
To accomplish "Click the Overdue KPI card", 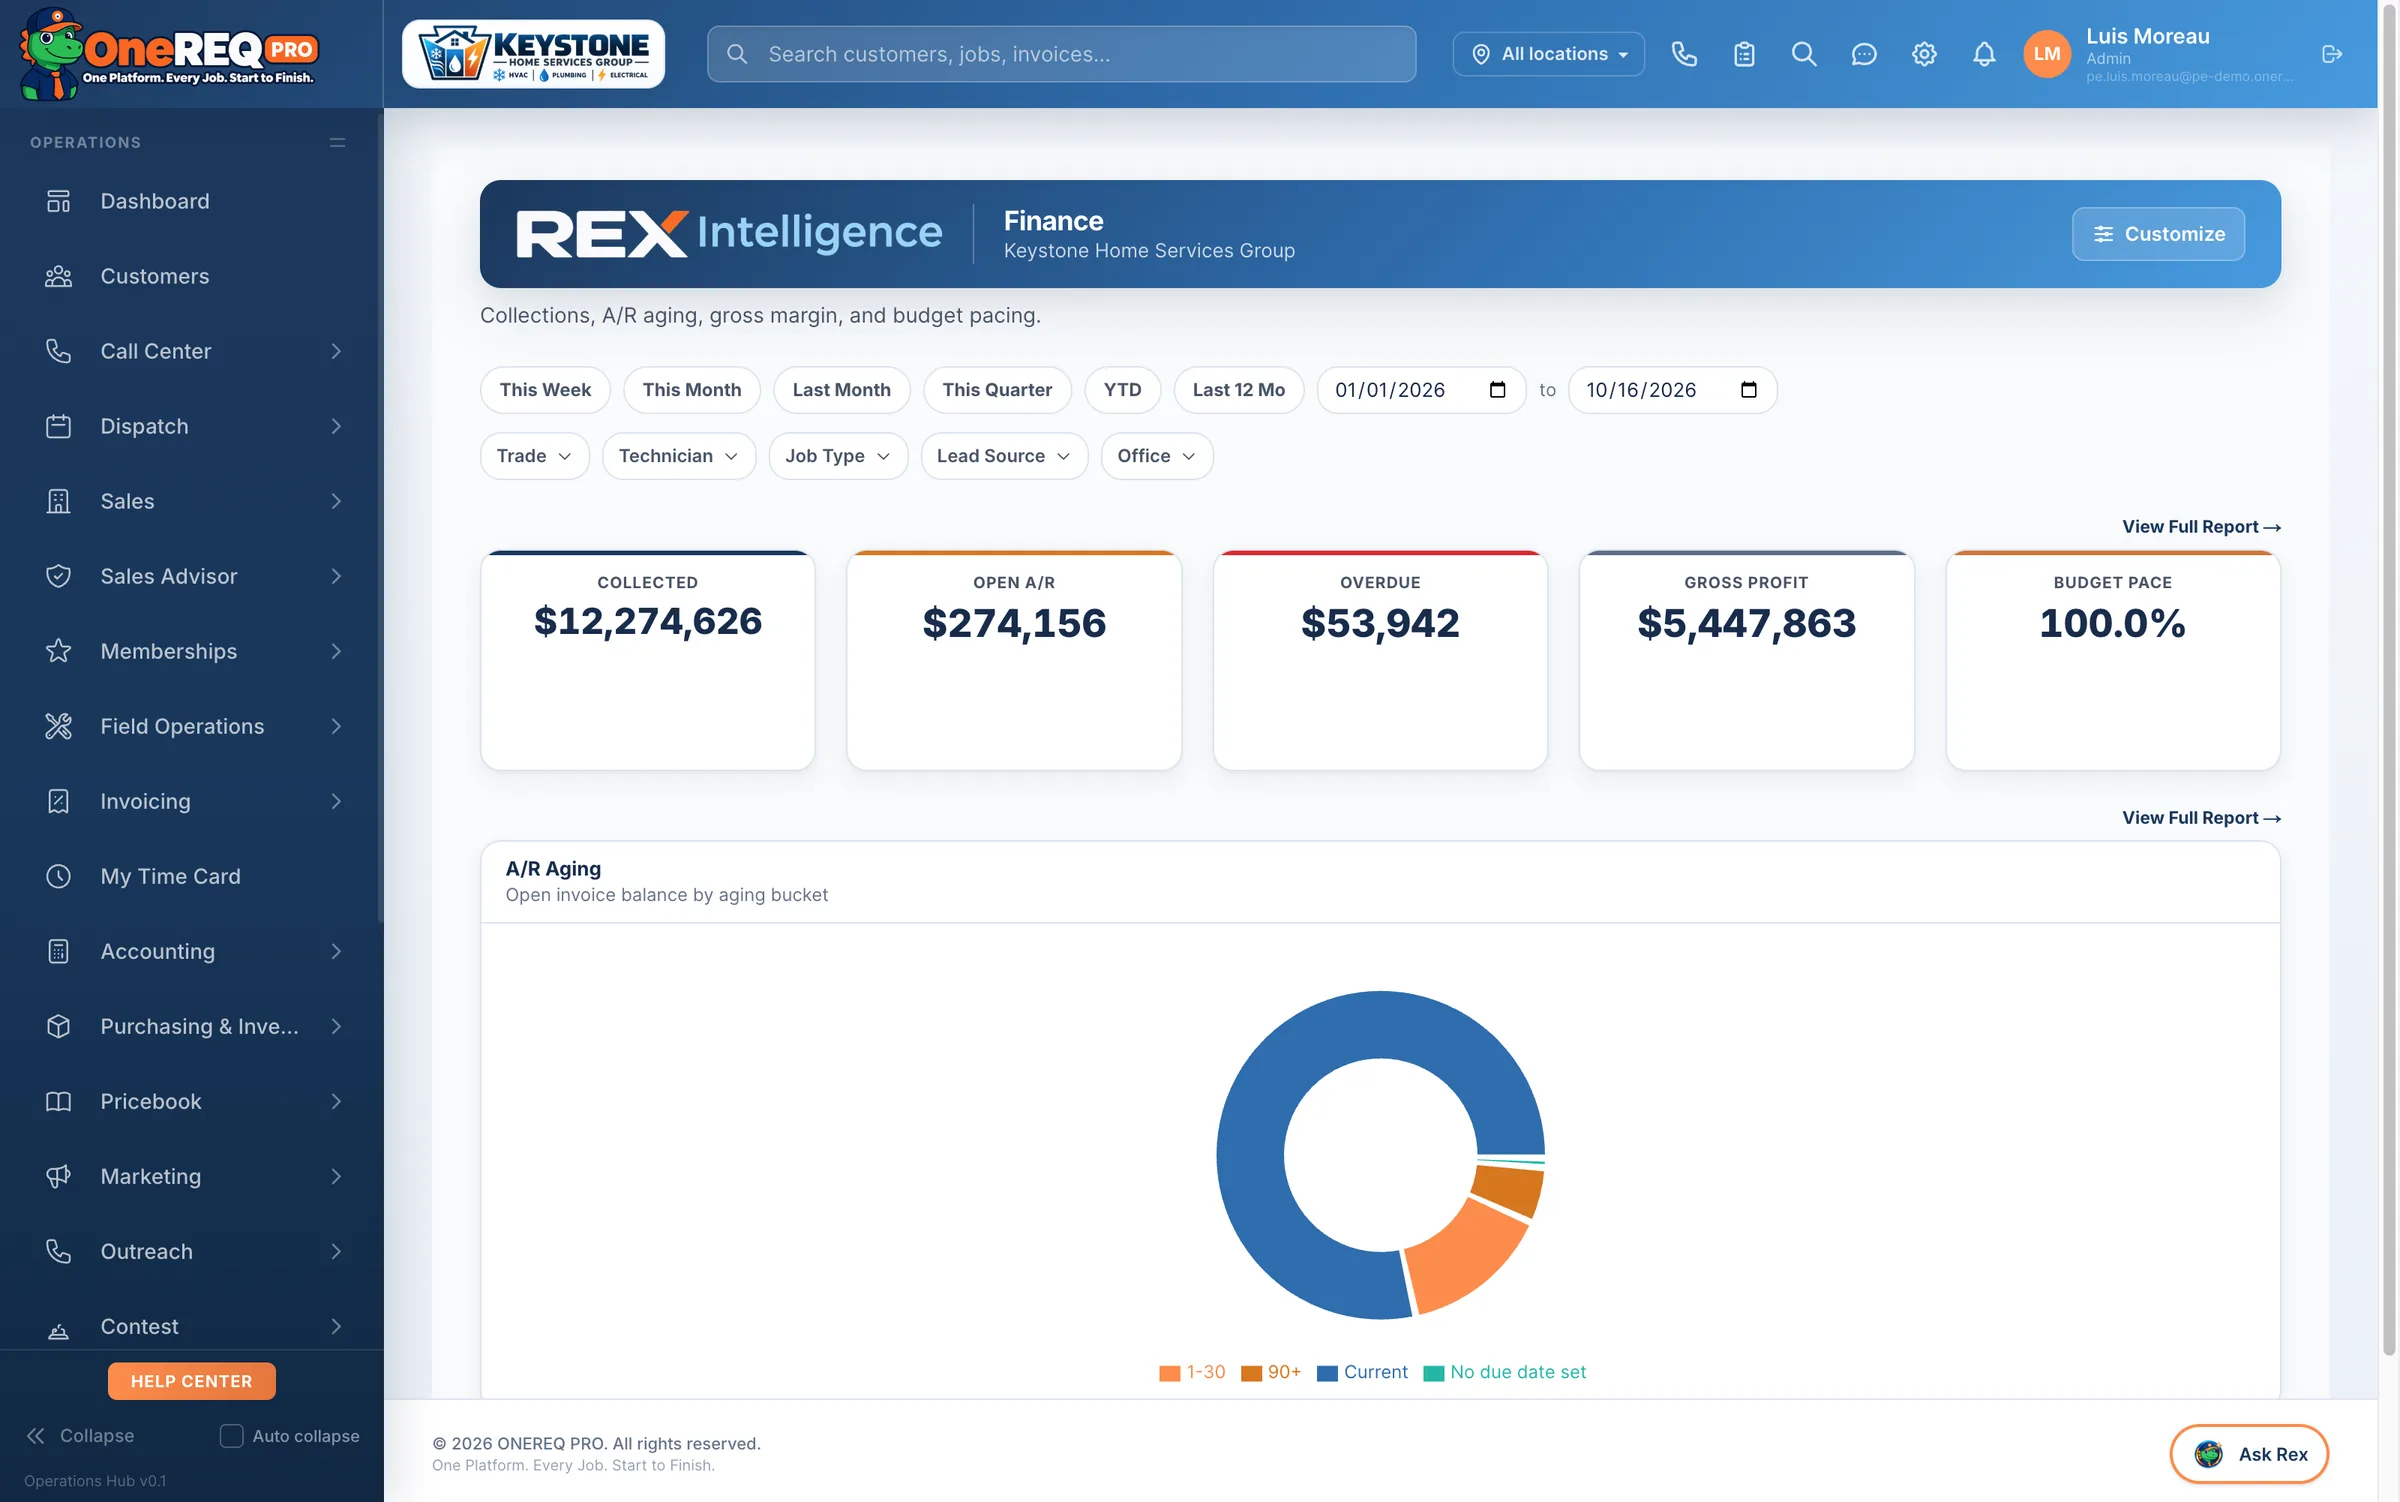I will tap(1380, 660).
